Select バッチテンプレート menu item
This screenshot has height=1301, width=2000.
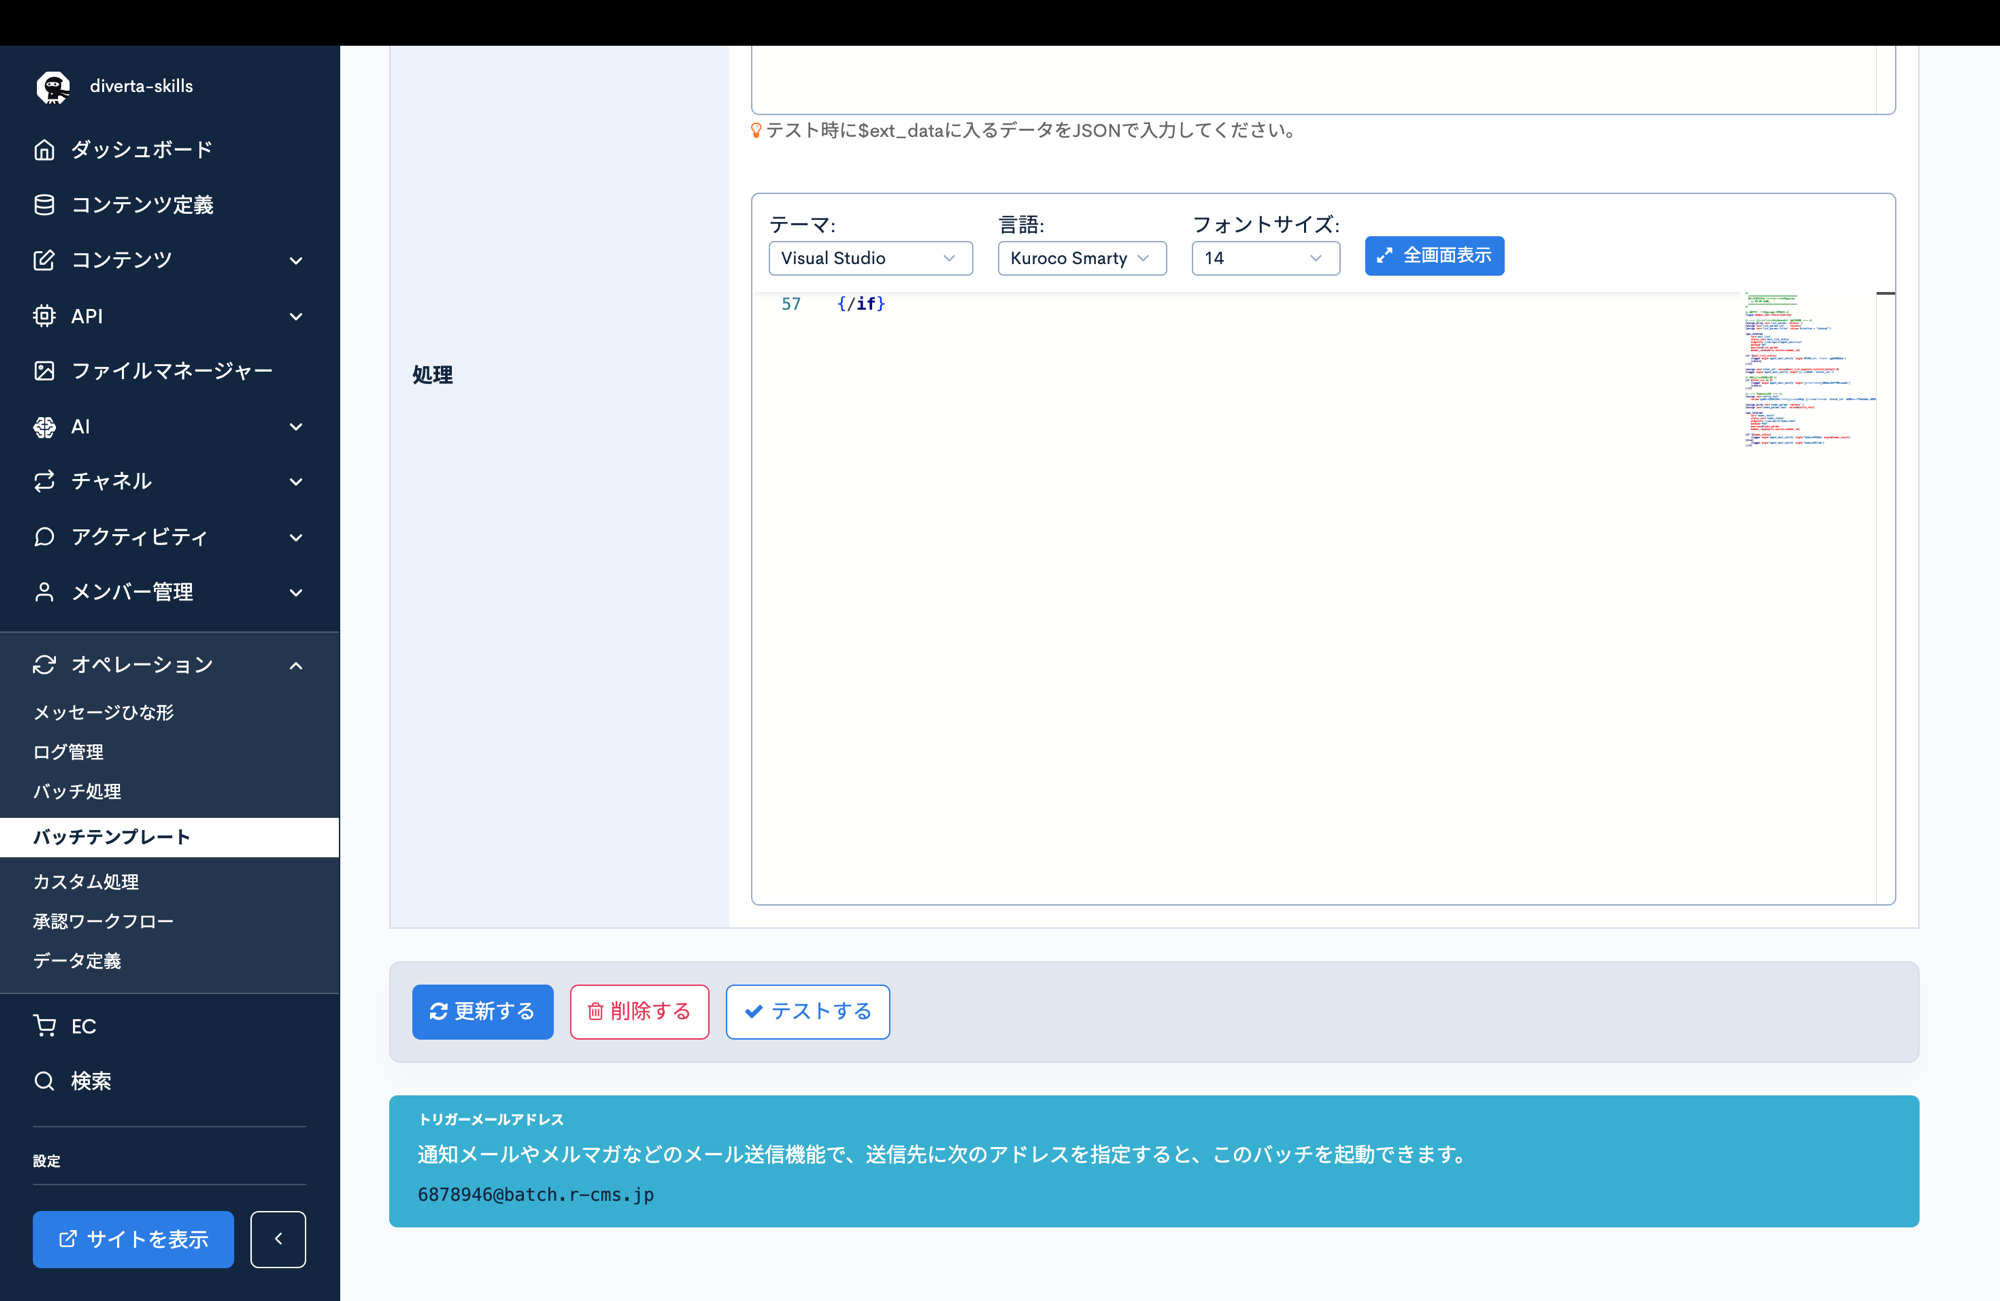tap(169, 837)
